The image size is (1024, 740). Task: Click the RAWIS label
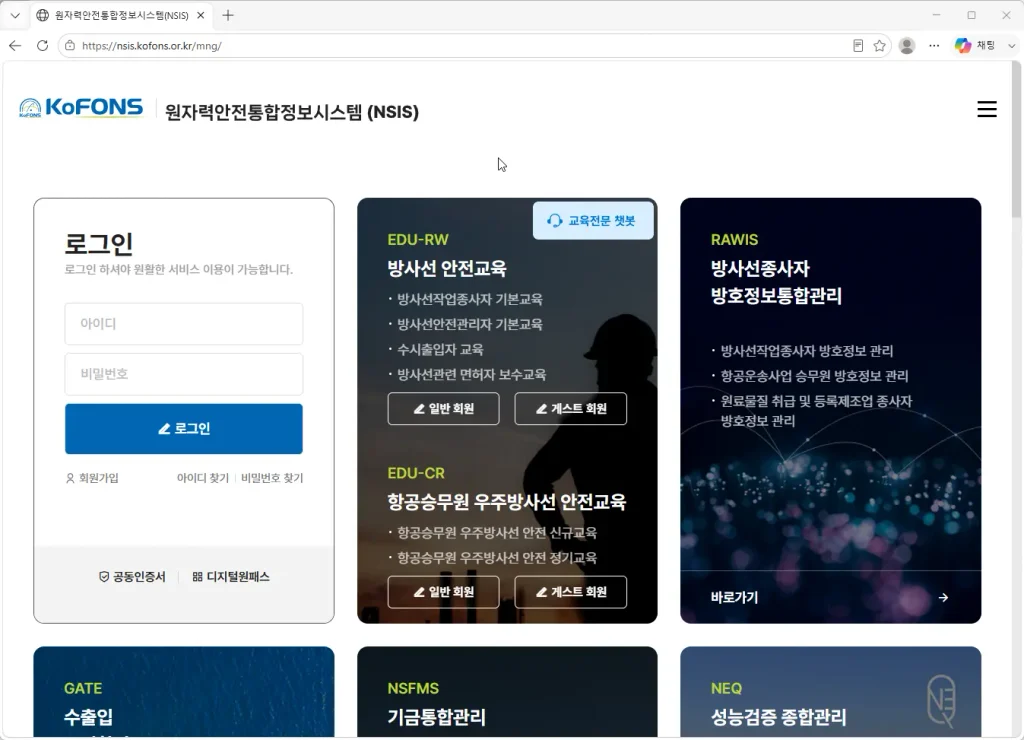[734, 240]
